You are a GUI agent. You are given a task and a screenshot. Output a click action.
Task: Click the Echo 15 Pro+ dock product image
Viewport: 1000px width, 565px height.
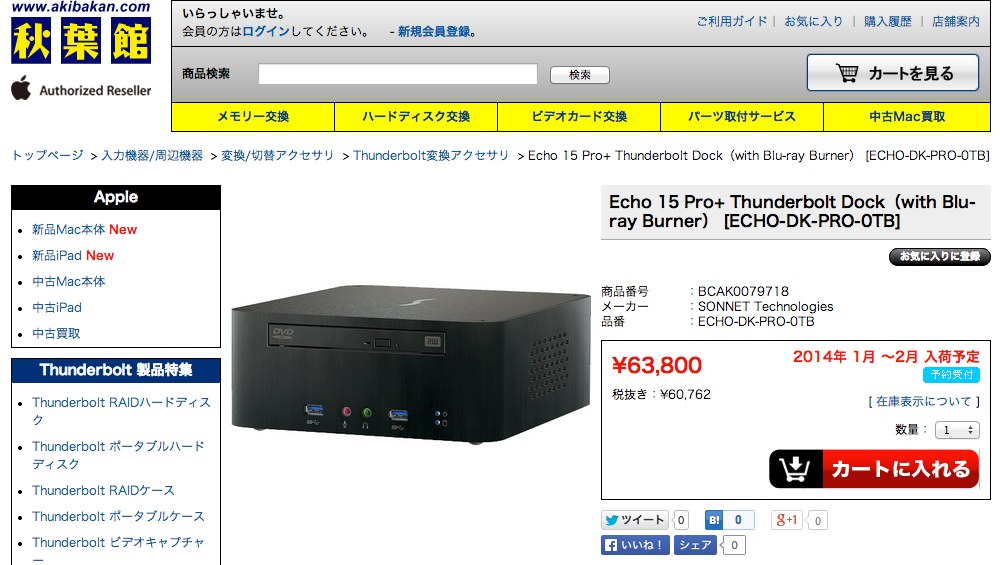pyautogui.click(x=411, y=363)
